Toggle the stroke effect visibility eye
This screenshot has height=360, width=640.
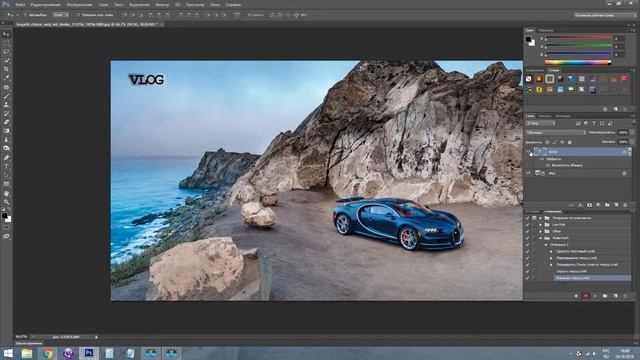point(547,166)
